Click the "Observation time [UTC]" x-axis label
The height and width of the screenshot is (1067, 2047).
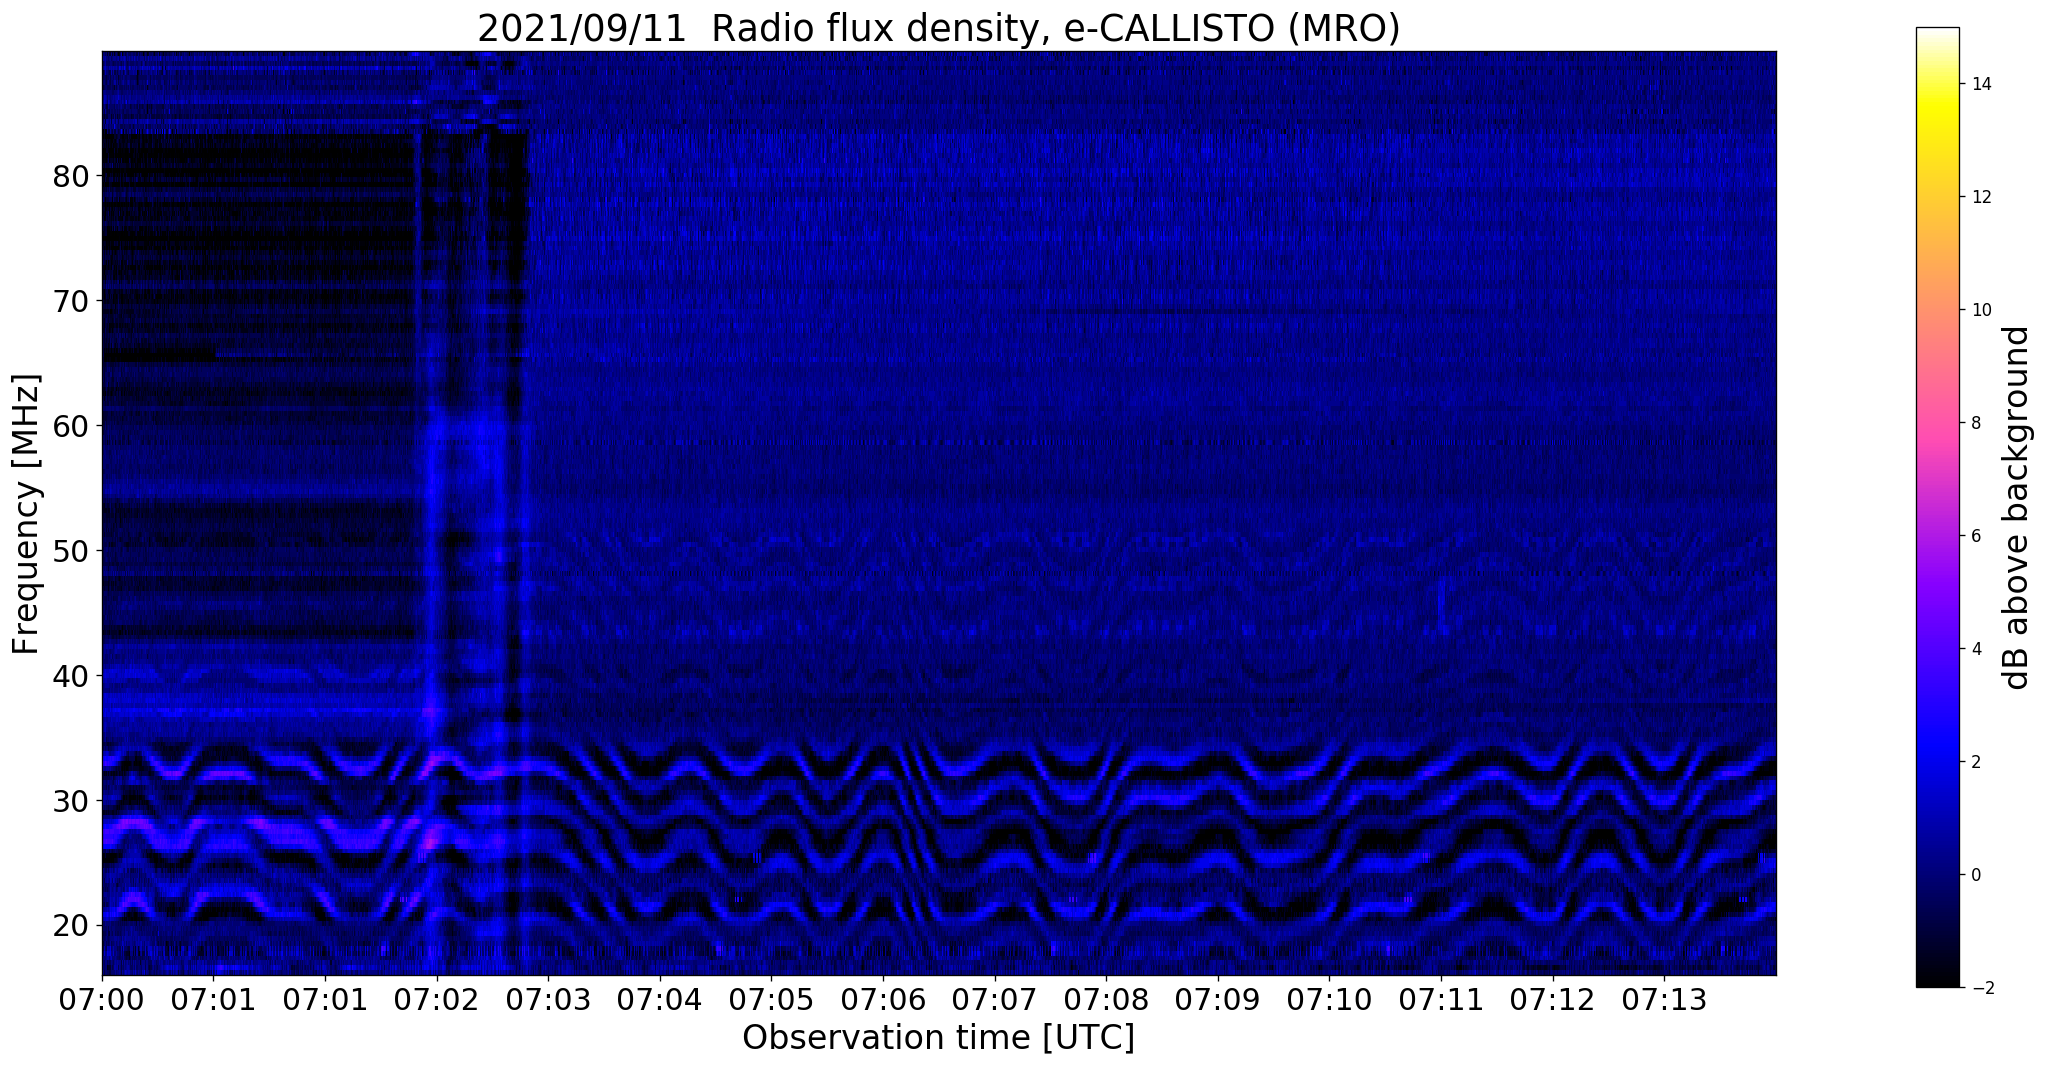point(938,1038)
